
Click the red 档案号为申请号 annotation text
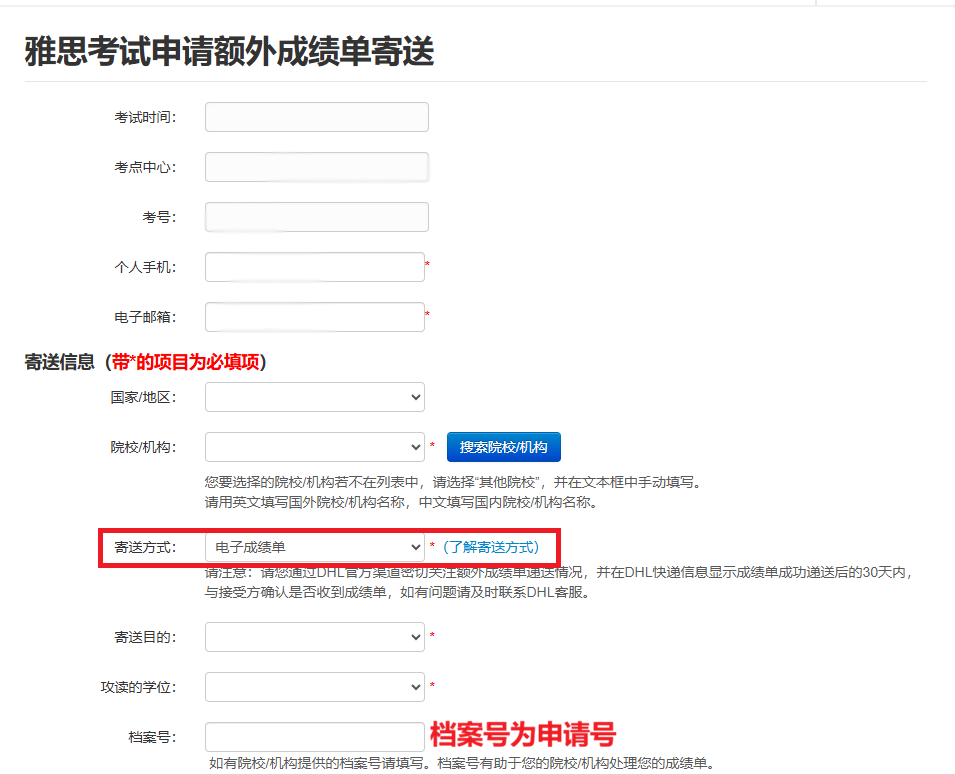coord(522,735)
